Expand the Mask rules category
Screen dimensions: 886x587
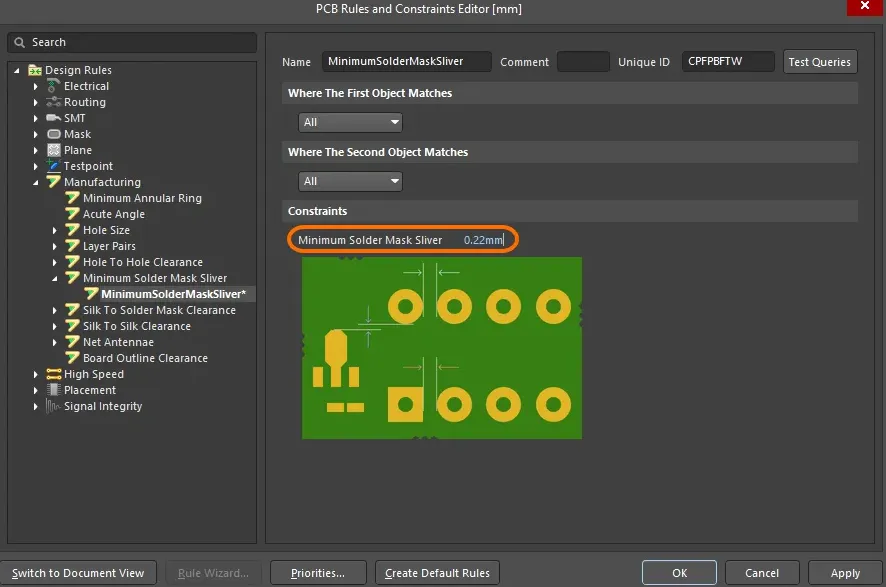pos(36,134)
